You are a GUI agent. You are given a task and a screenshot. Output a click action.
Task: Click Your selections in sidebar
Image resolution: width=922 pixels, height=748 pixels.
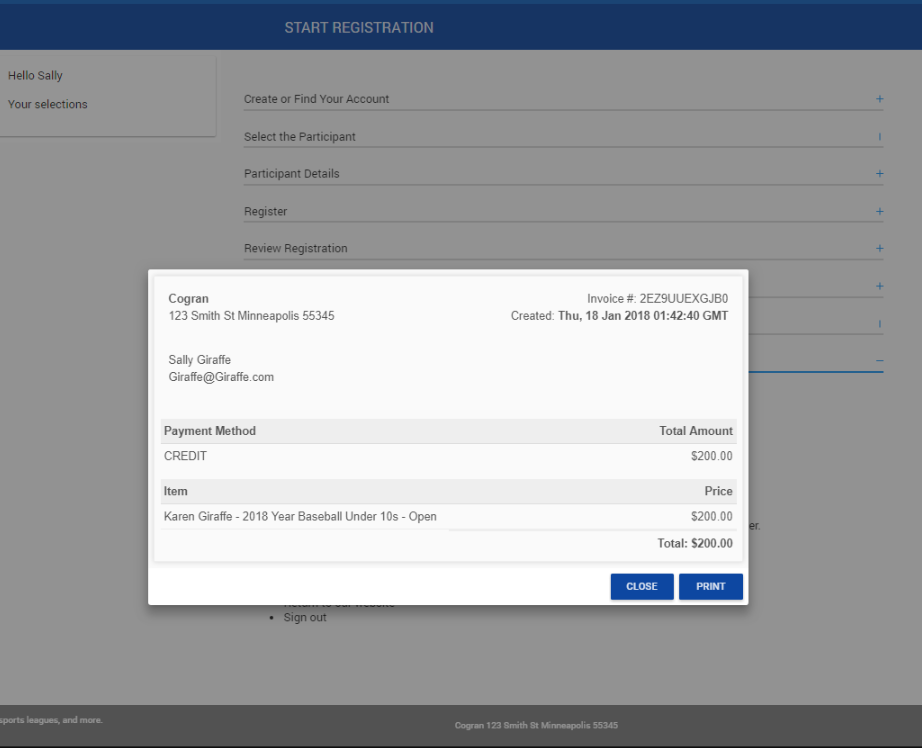[48, 104]
